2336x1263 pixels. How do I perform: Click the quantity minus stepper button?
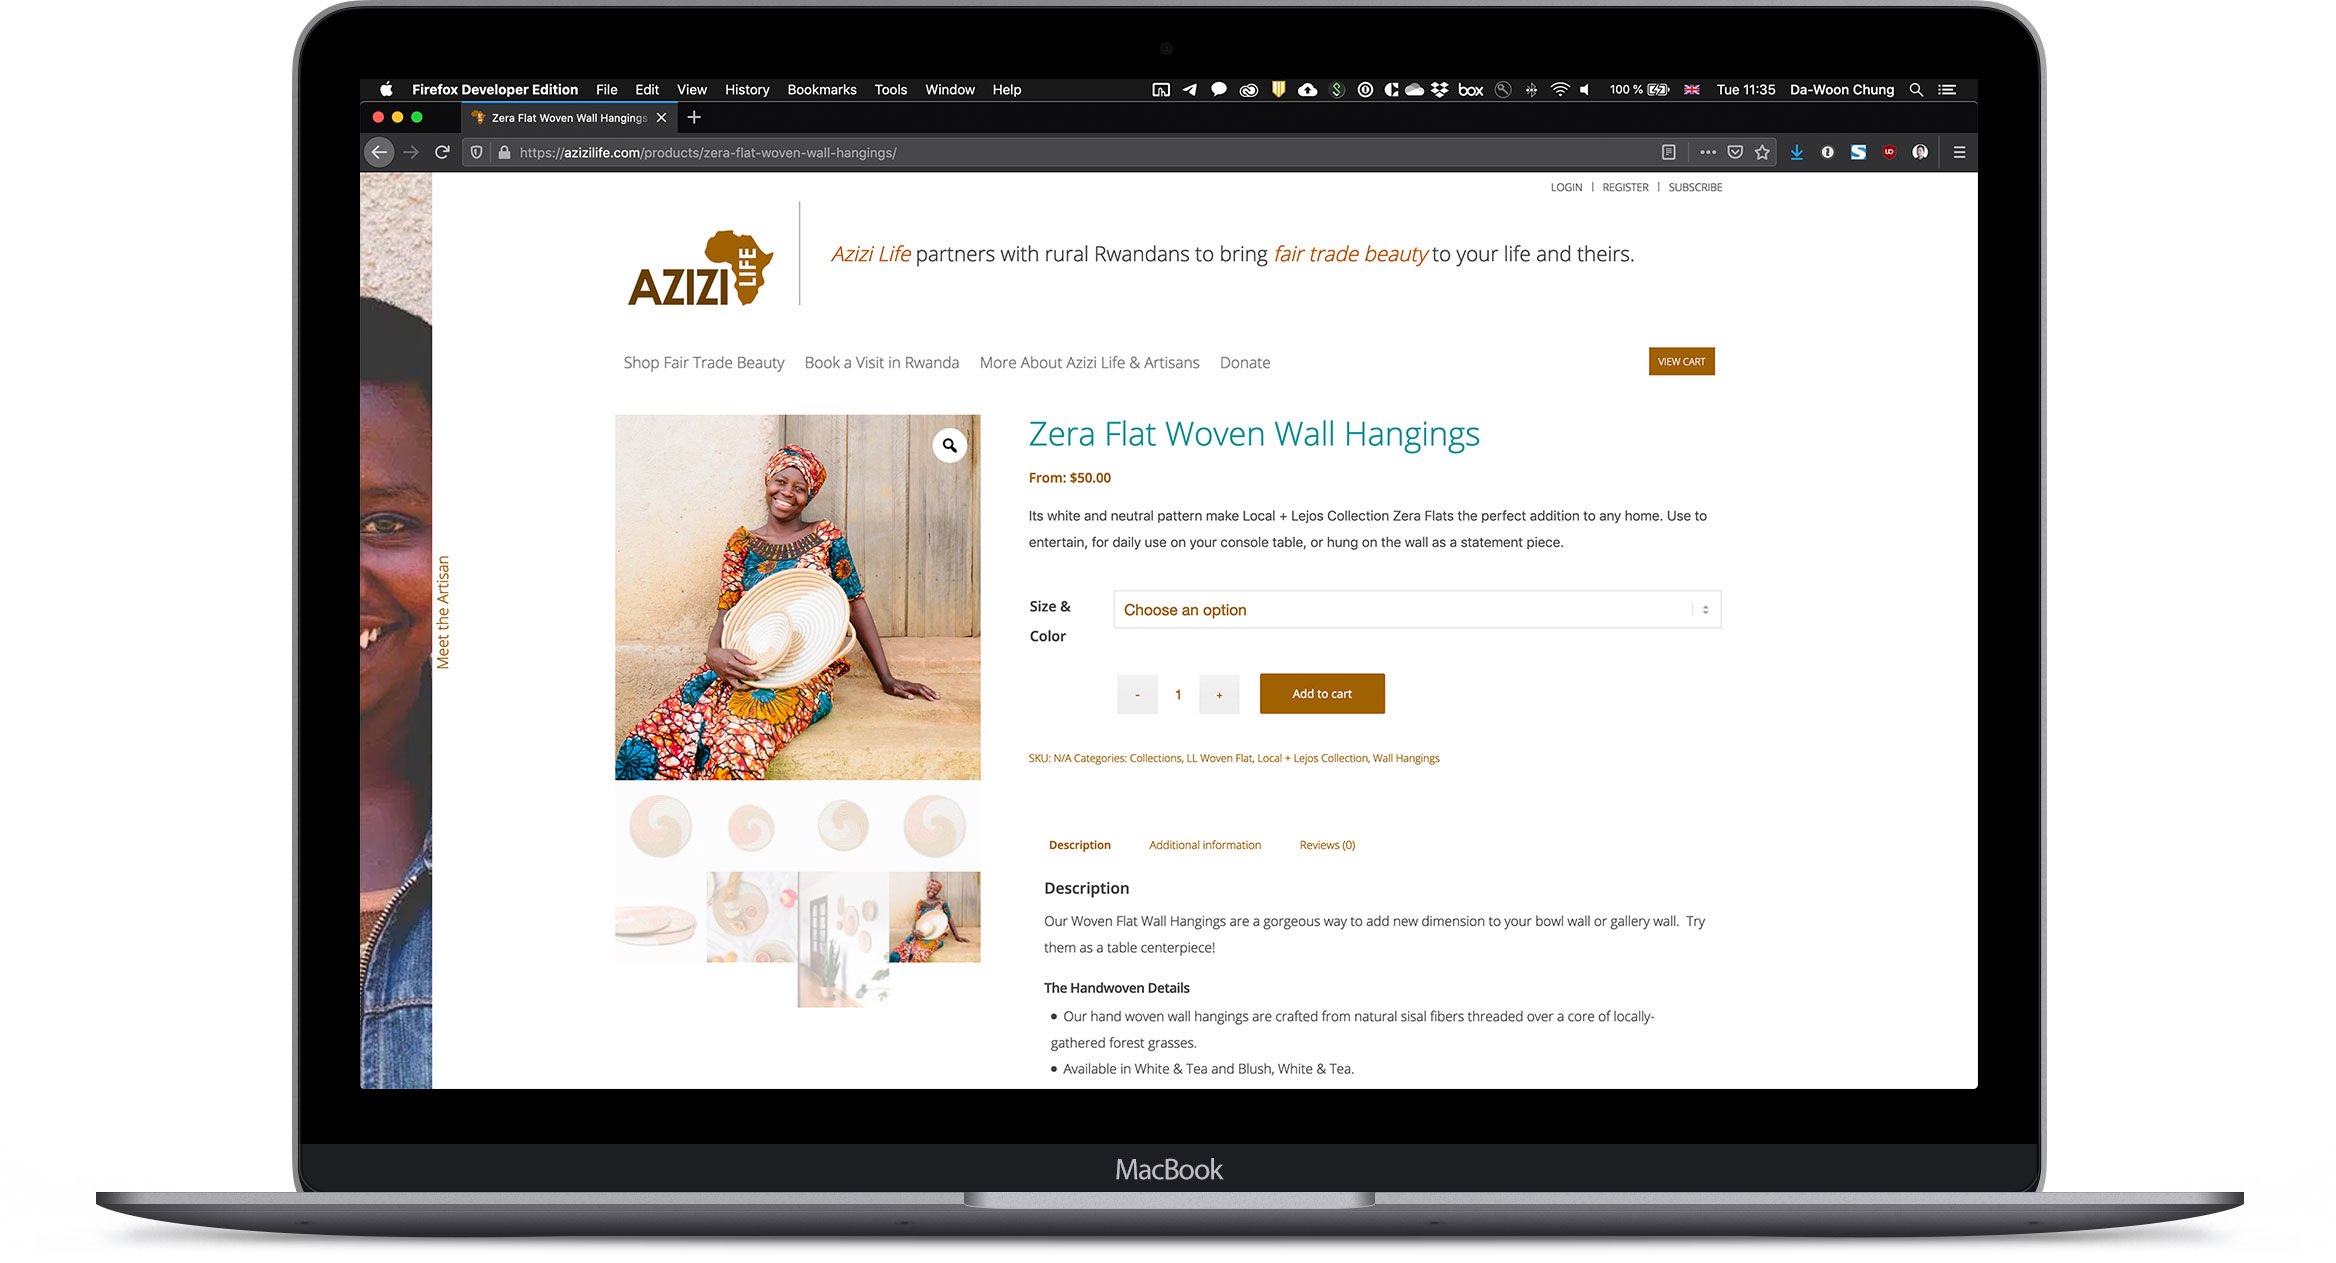1137,692
